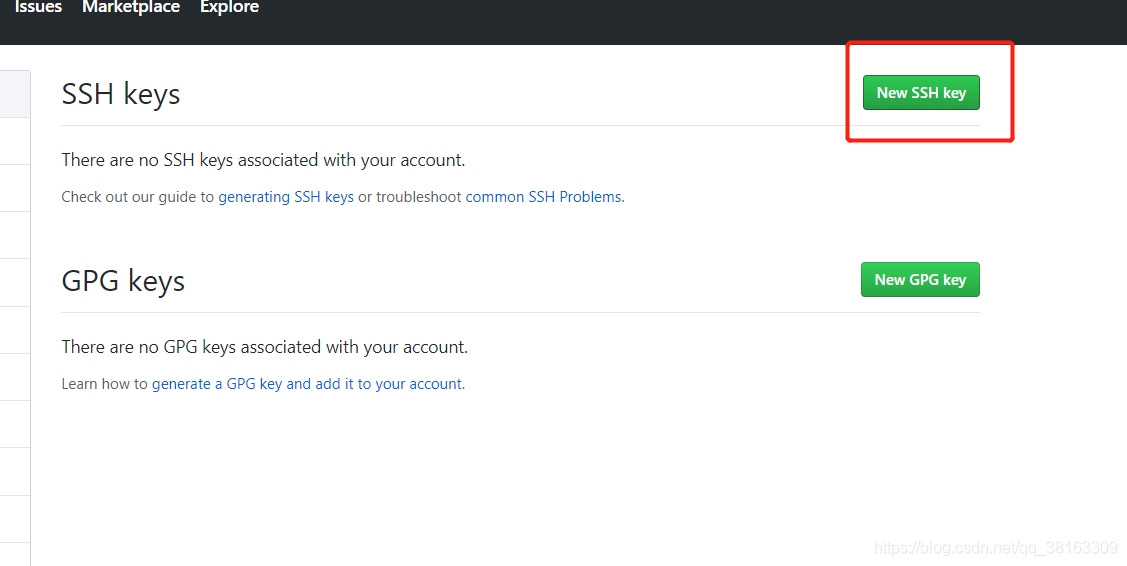This screenshot has height=566, width=1127.
Task: Click the blog.csdn.net watermark text
Action: point(995,548)
